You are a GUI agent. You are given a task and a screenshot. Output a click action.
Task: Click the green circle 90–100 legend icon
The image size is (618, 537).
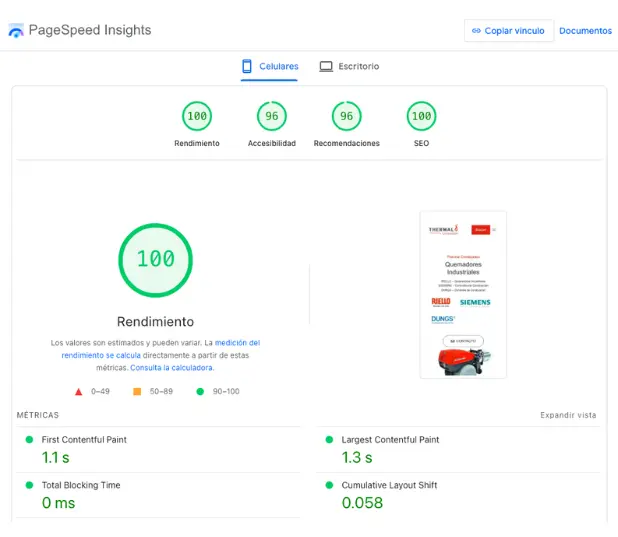[x=200, y=392]
